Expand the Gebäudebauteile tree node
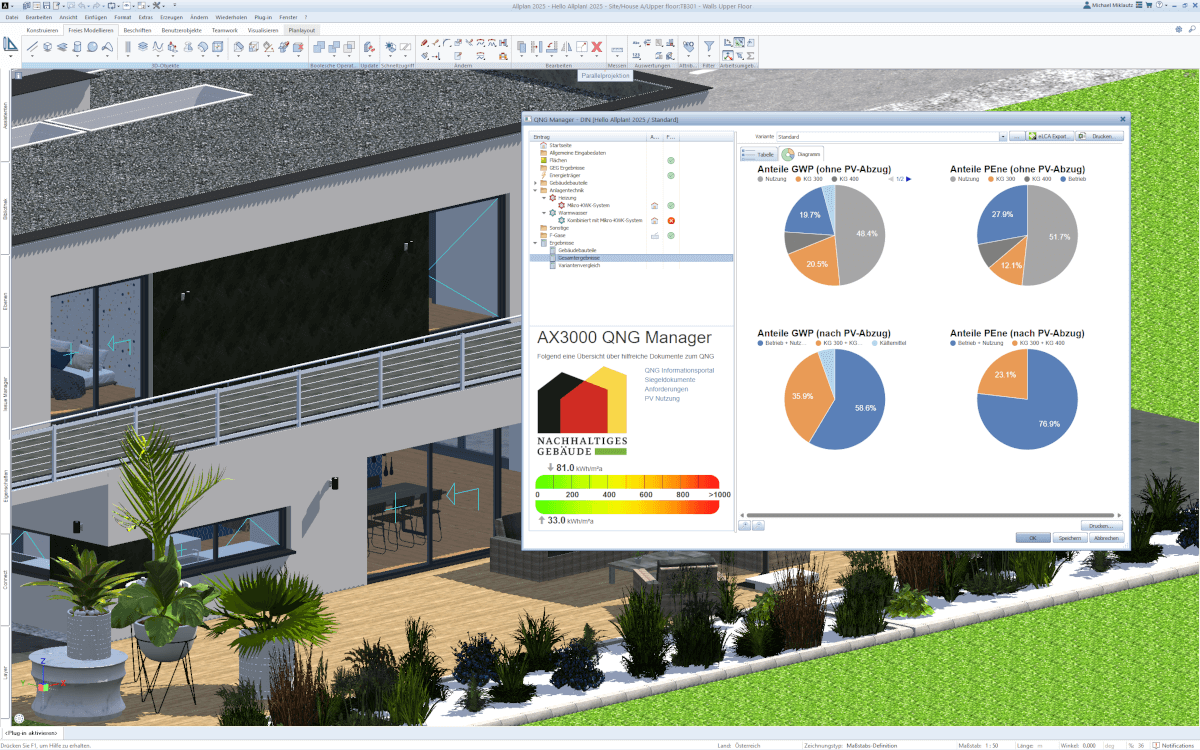Screen dimensions: 1200x750 pos(535,183)
